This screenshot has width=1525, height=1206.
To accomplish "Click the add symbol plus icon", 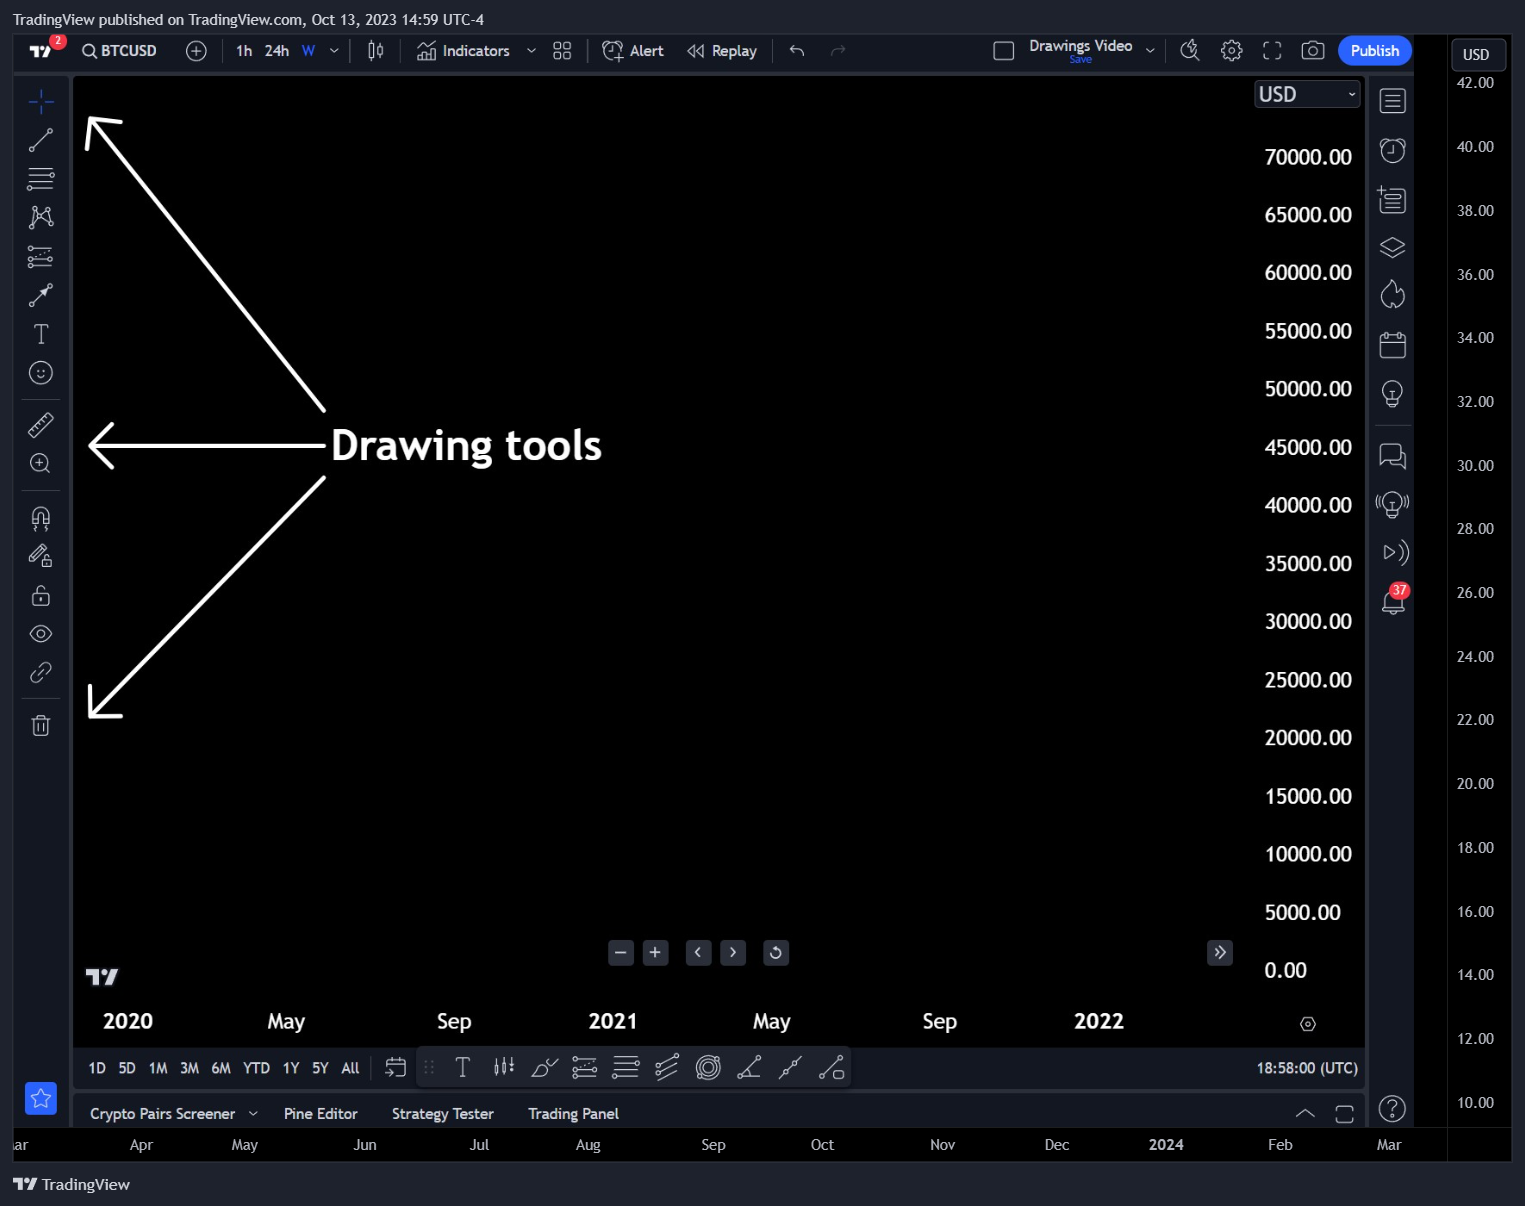I will pos(196,51).
